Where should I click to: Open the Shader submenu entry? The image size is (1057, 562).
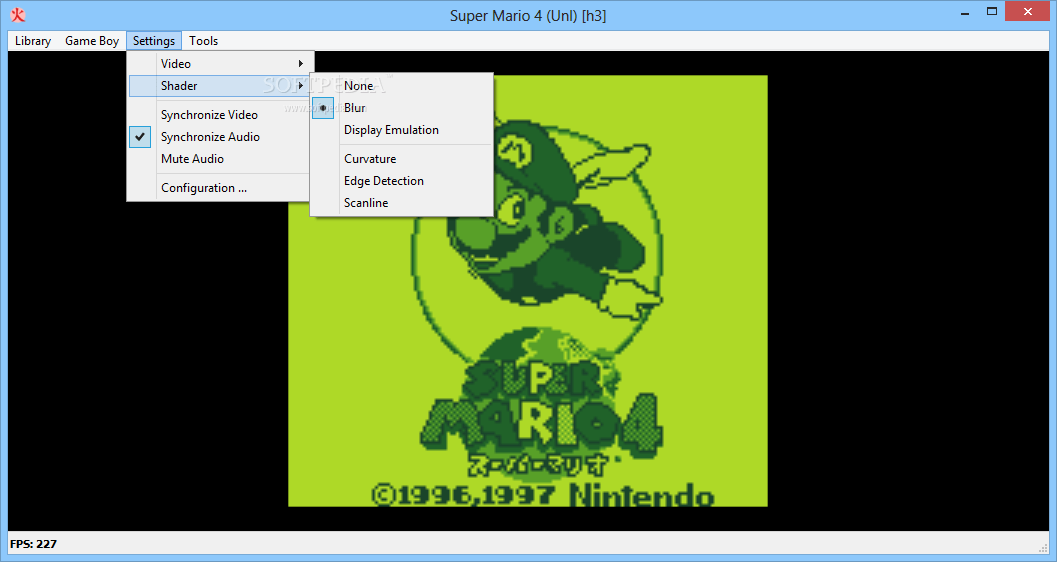pyautogui.click(x=219, y=86)
